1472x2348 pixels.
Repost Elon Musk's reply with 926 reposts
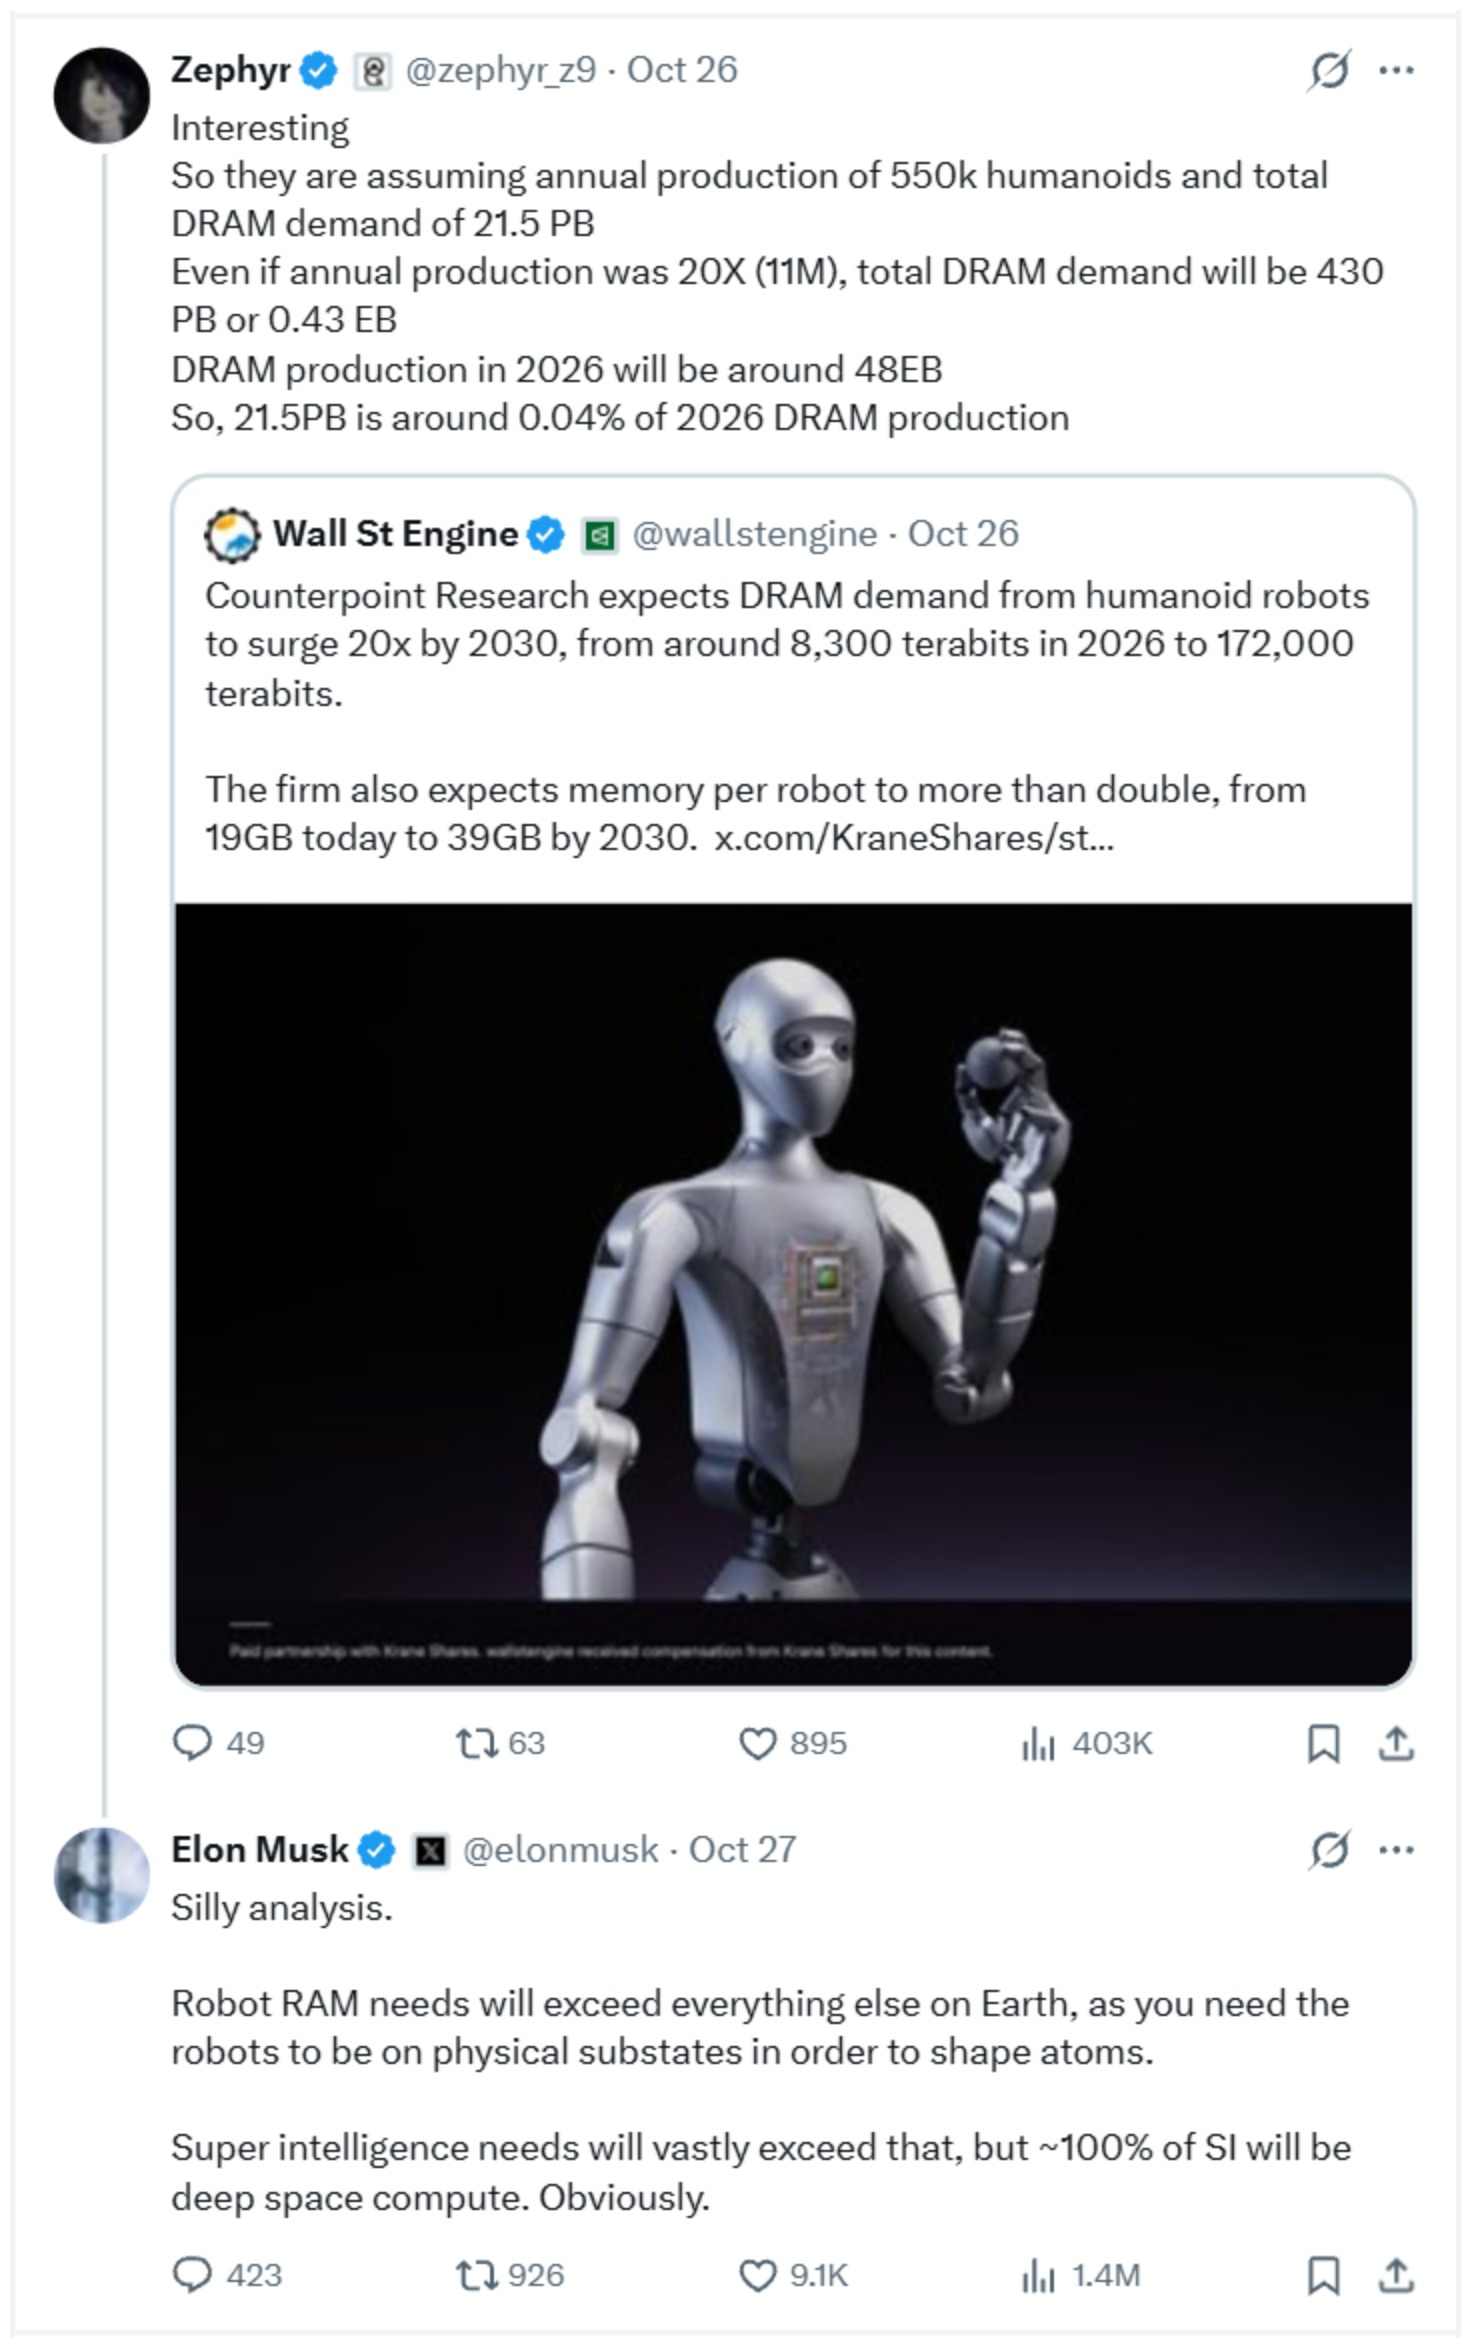click(x=509, y=2275)
